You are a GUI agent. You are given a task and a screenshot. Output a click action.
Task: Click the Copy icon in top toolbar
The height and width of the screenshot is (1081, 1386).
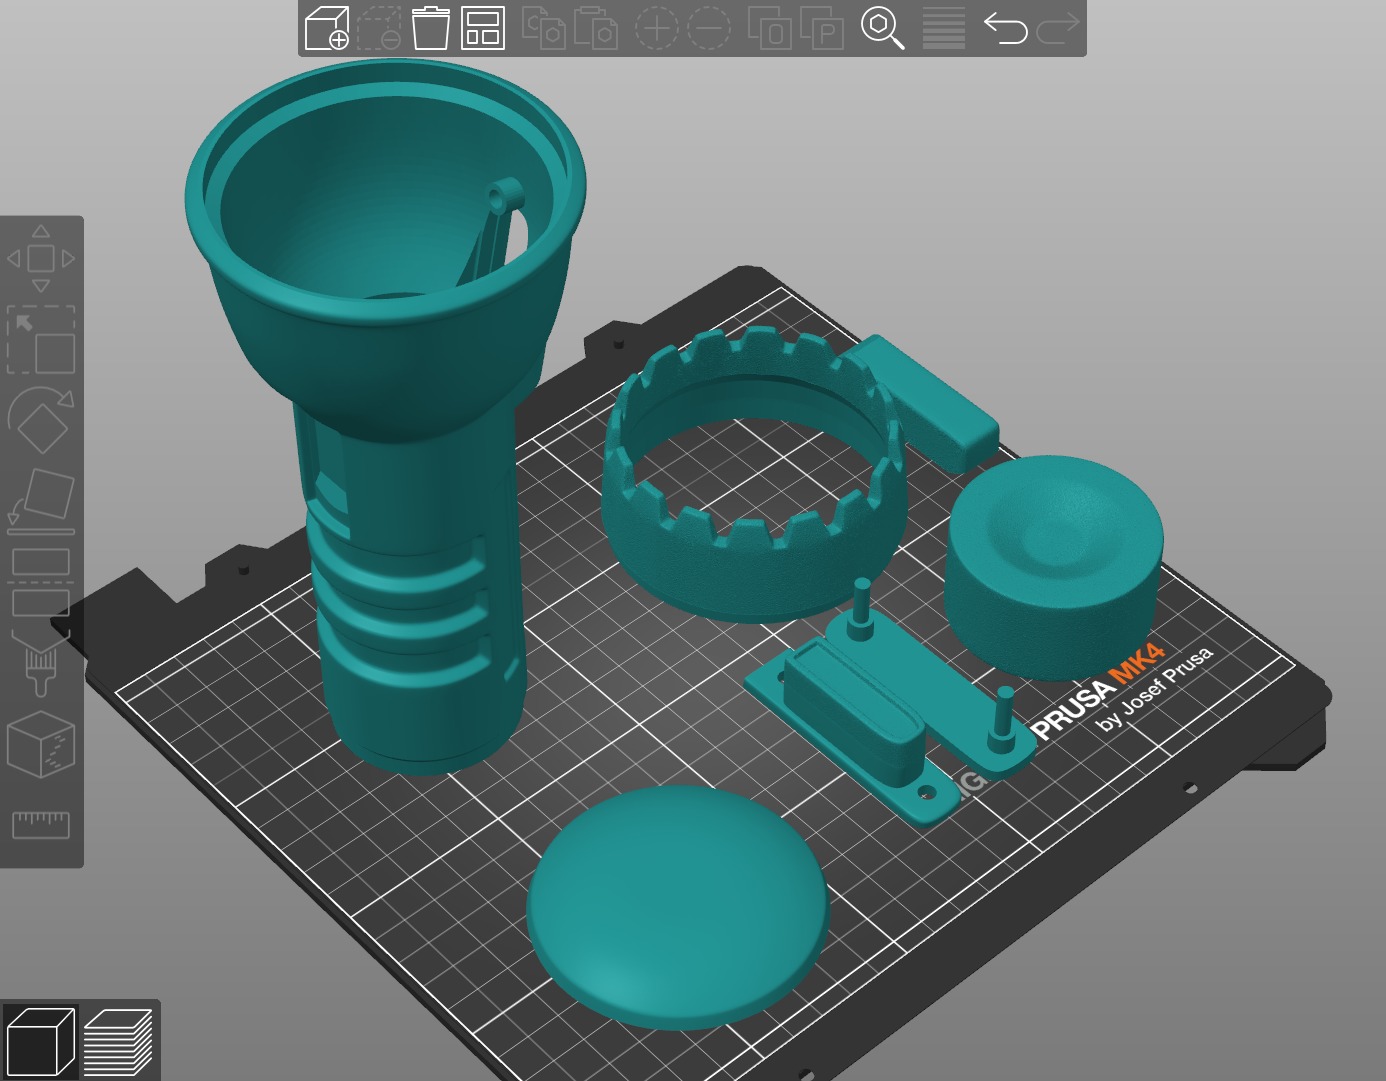tap(544, 28)
